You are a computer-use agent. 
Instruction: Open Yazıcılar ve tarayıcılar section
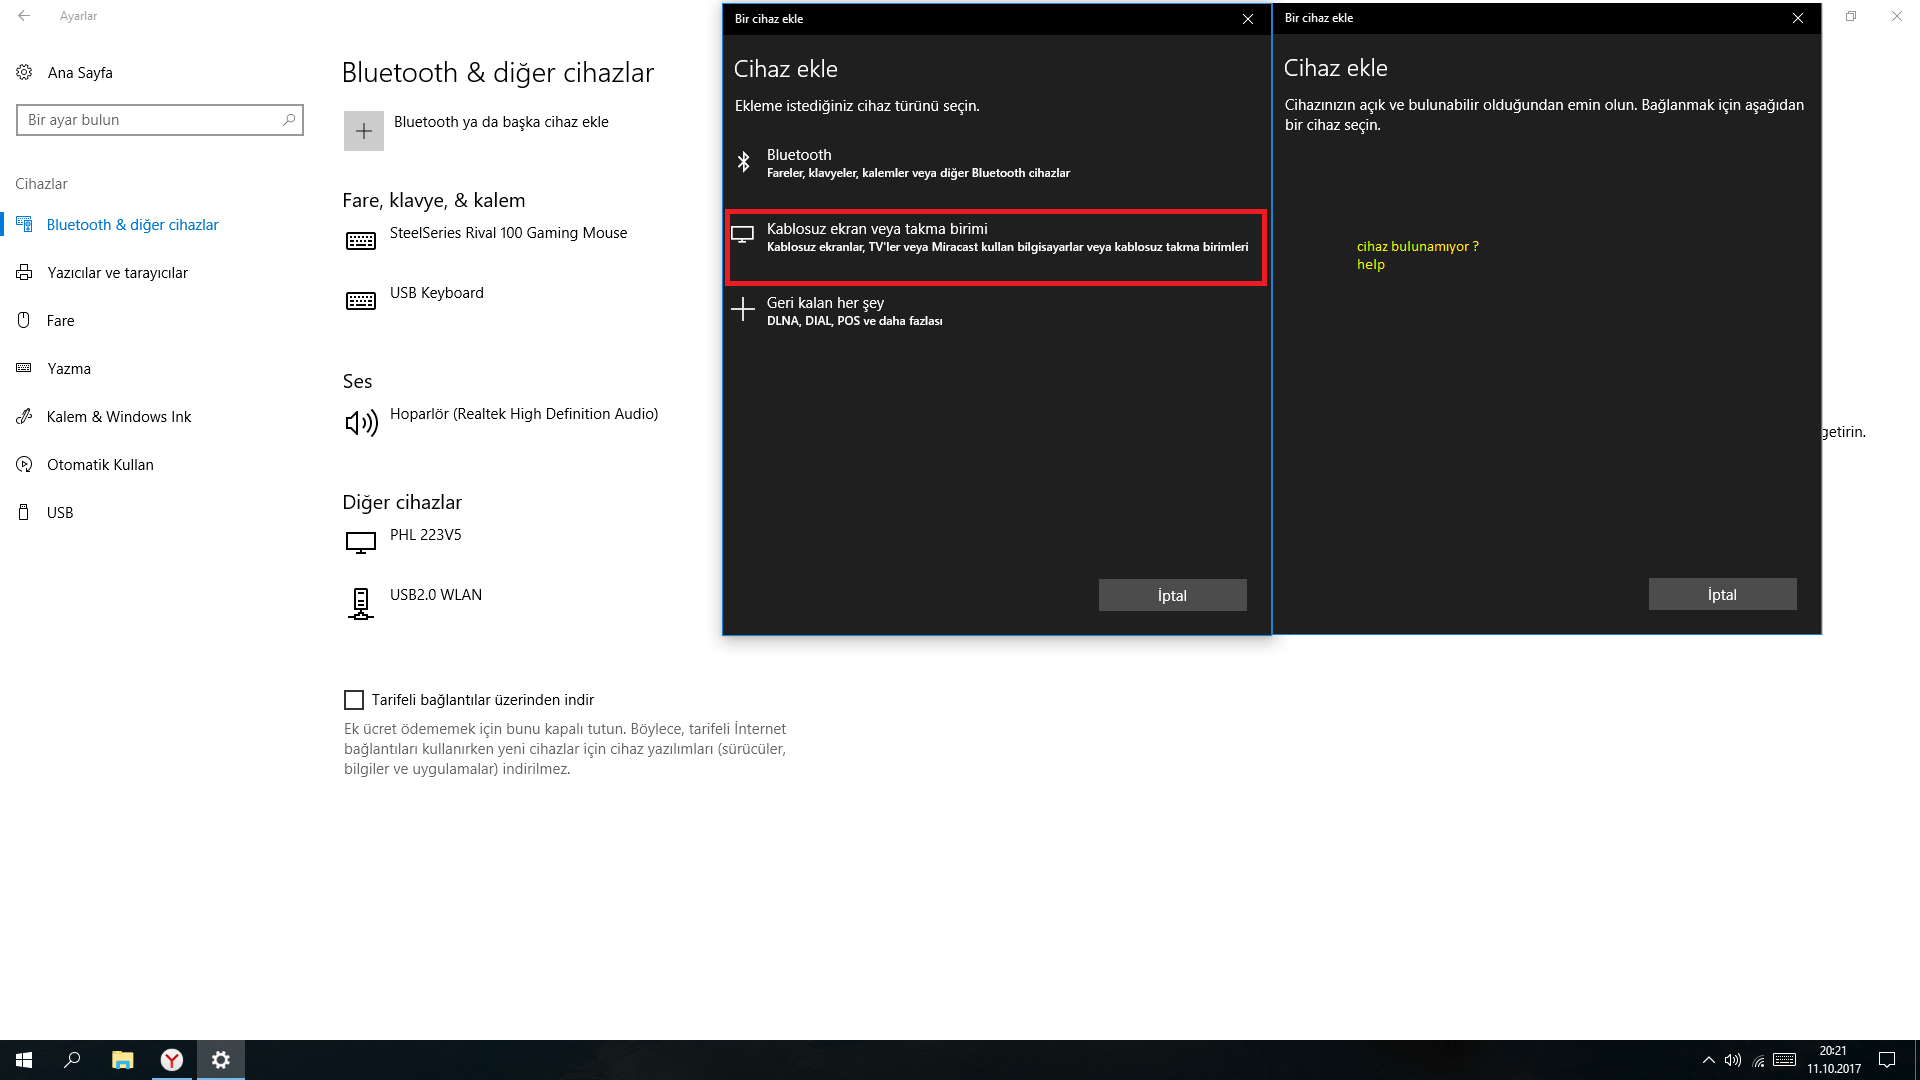point(117,273)
